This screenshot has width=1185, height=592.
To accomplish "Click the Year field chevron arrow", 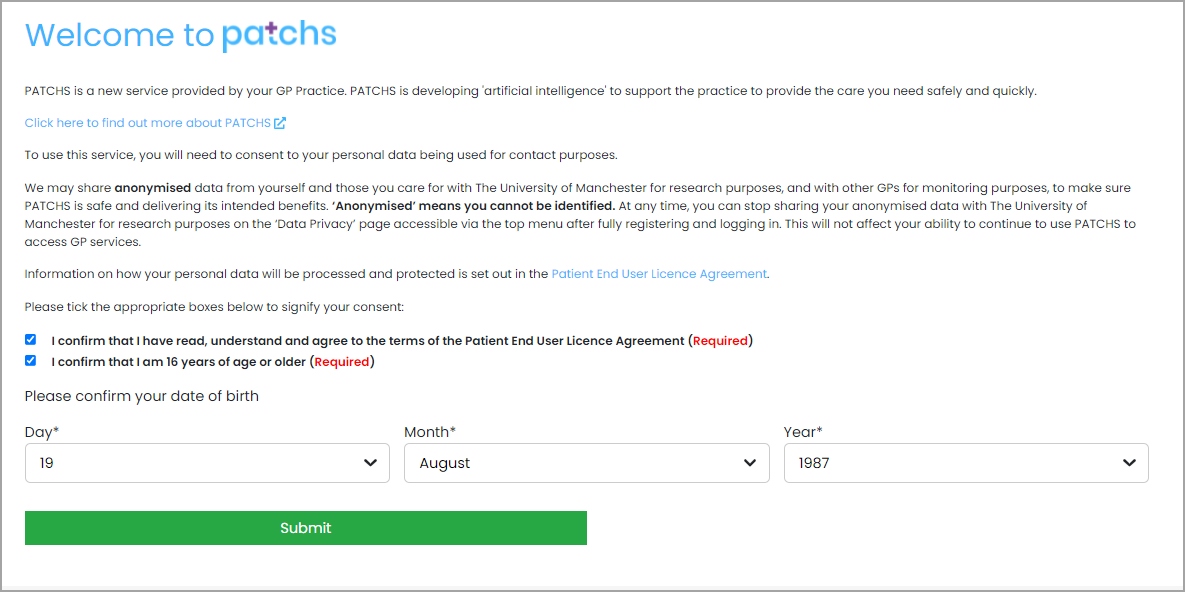I will [x=1129, y=463].
